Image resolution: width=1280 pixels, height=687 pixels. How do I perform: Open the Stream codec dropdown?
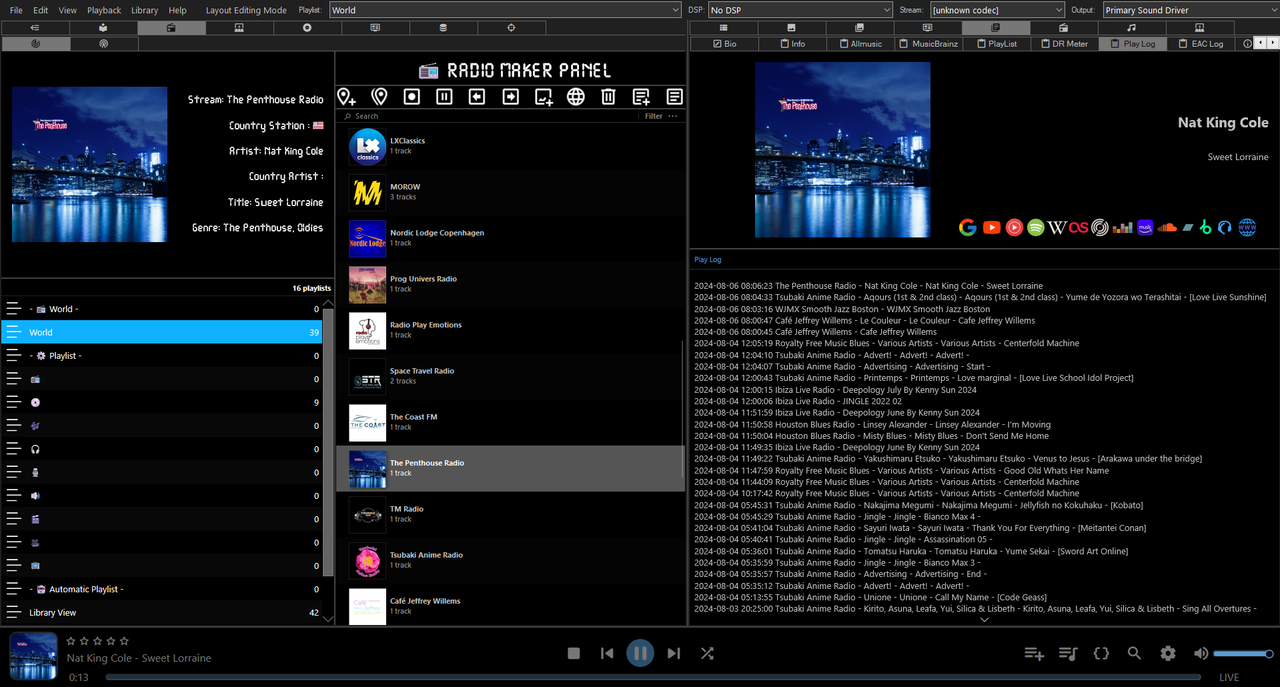[x=997, y=10]
